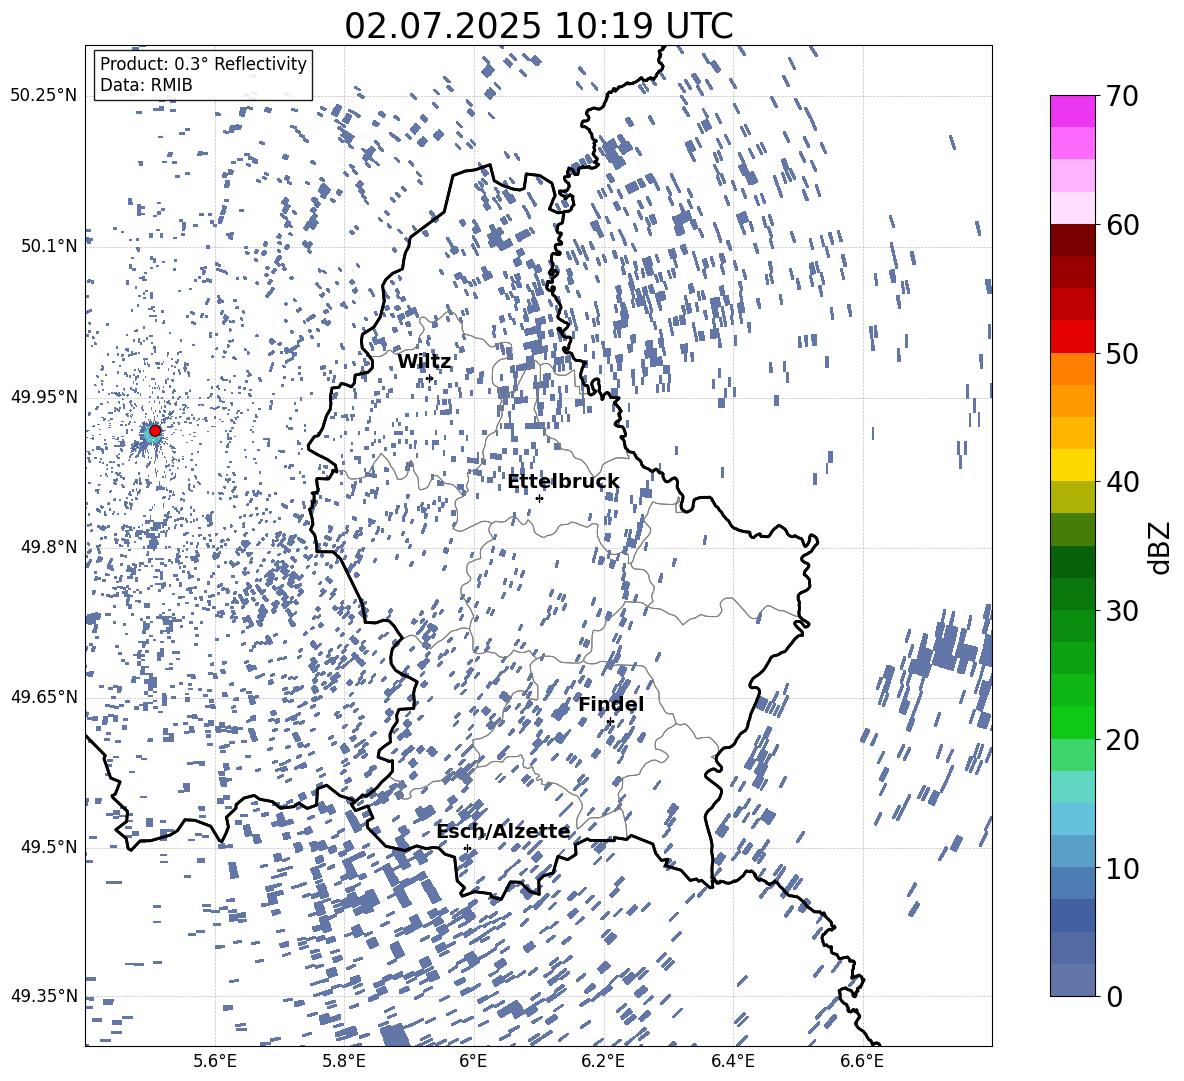Click the colorbar tick label 10
Image resolution: width=1184 pixels, height=1081 pixels.
(x=1121, y=868)
